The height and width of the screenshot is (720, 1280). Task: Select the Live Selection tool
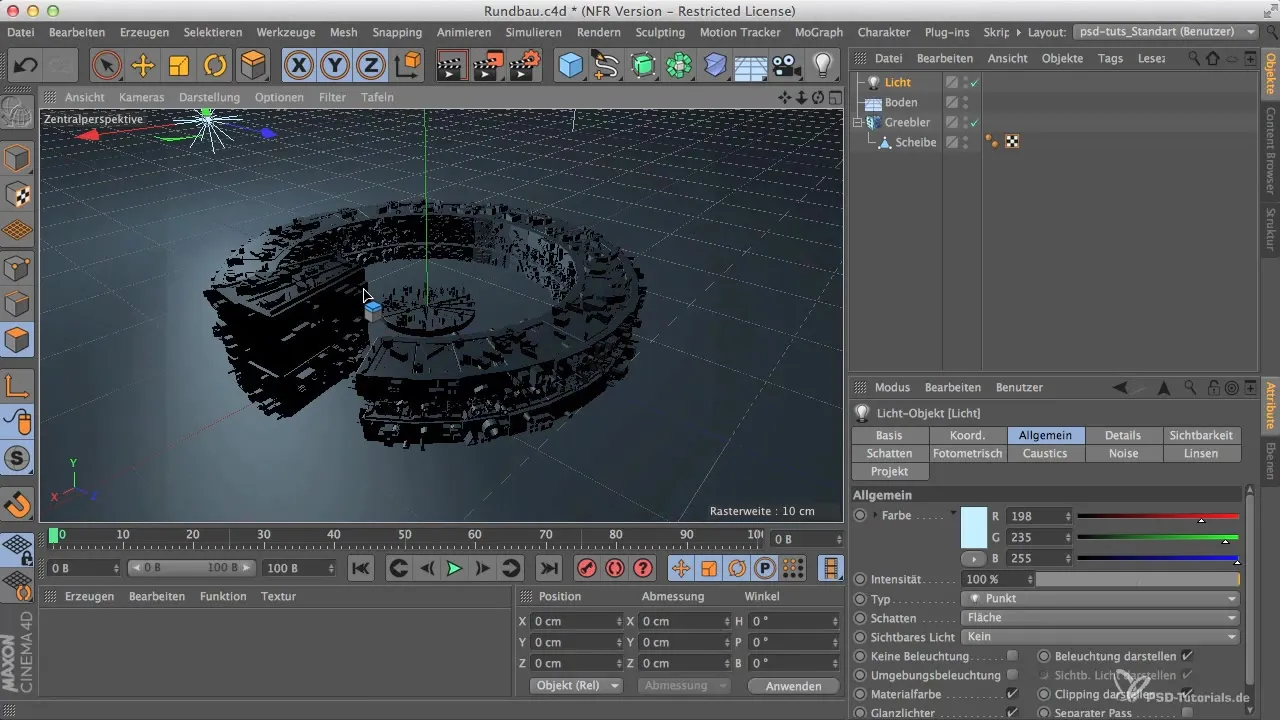pos(105,66)
